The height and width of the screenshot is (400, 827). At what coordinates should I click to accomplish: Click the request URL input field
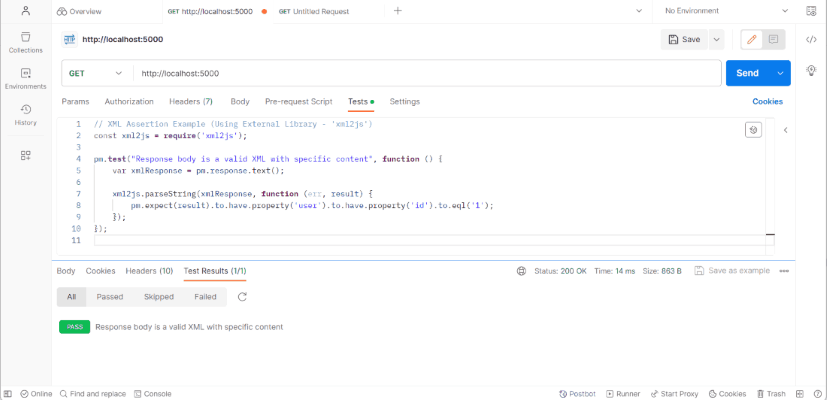(x=427, y=73)
